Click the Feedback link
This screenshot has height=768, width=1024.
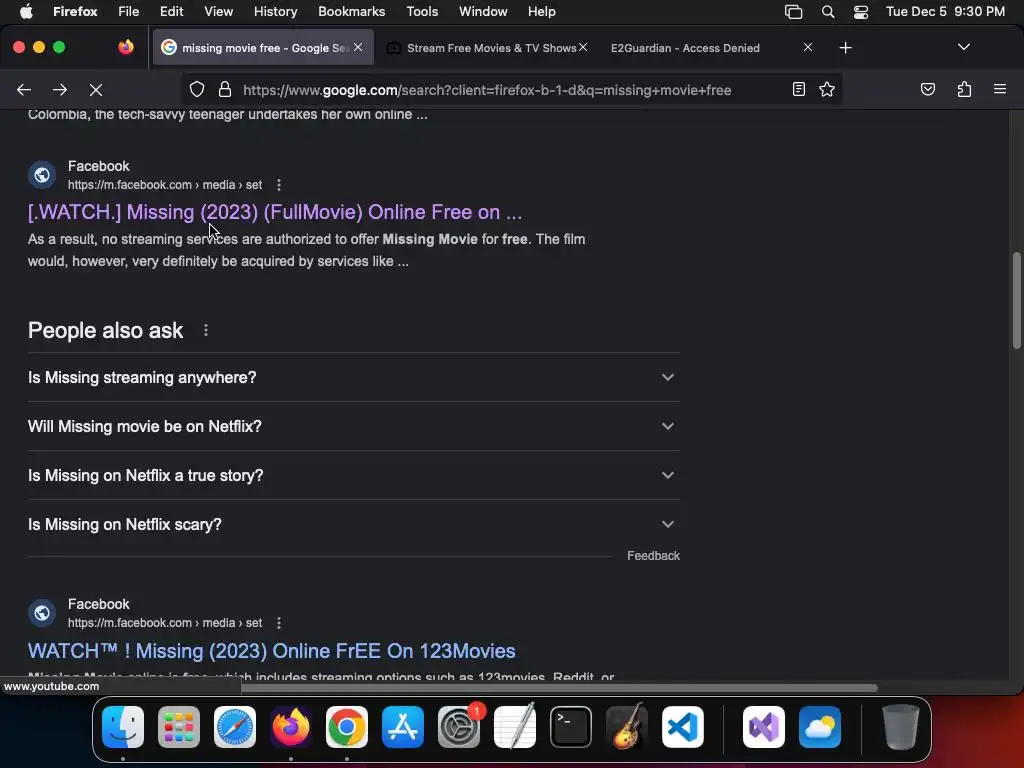coord(653,556)
